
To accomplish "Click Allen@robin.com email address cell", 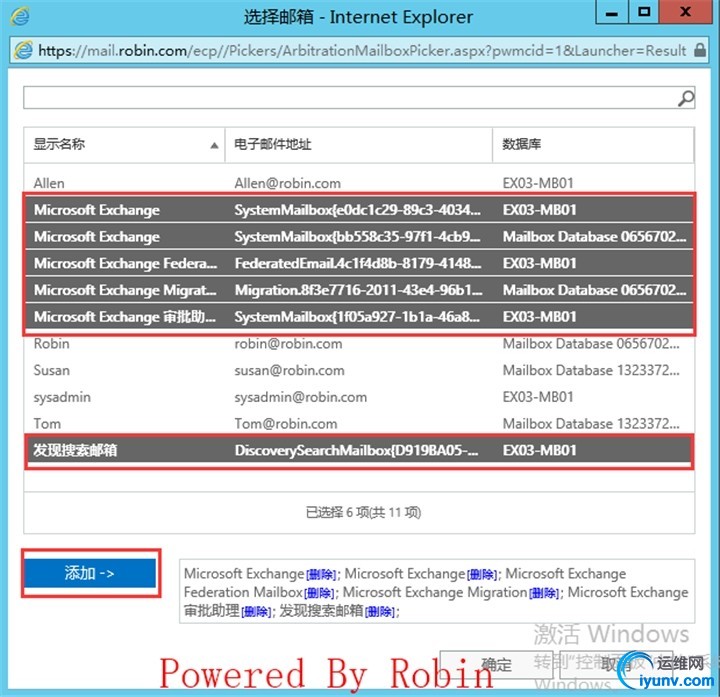I will (287, 183).
